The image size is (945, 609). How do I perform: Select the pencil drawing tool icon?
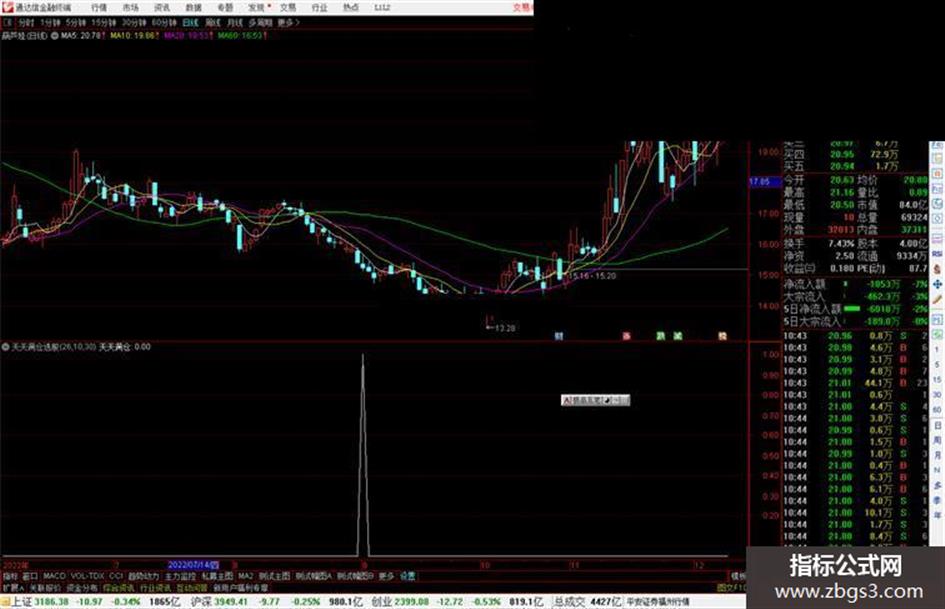pyautogui.click(x=937, y=300)
